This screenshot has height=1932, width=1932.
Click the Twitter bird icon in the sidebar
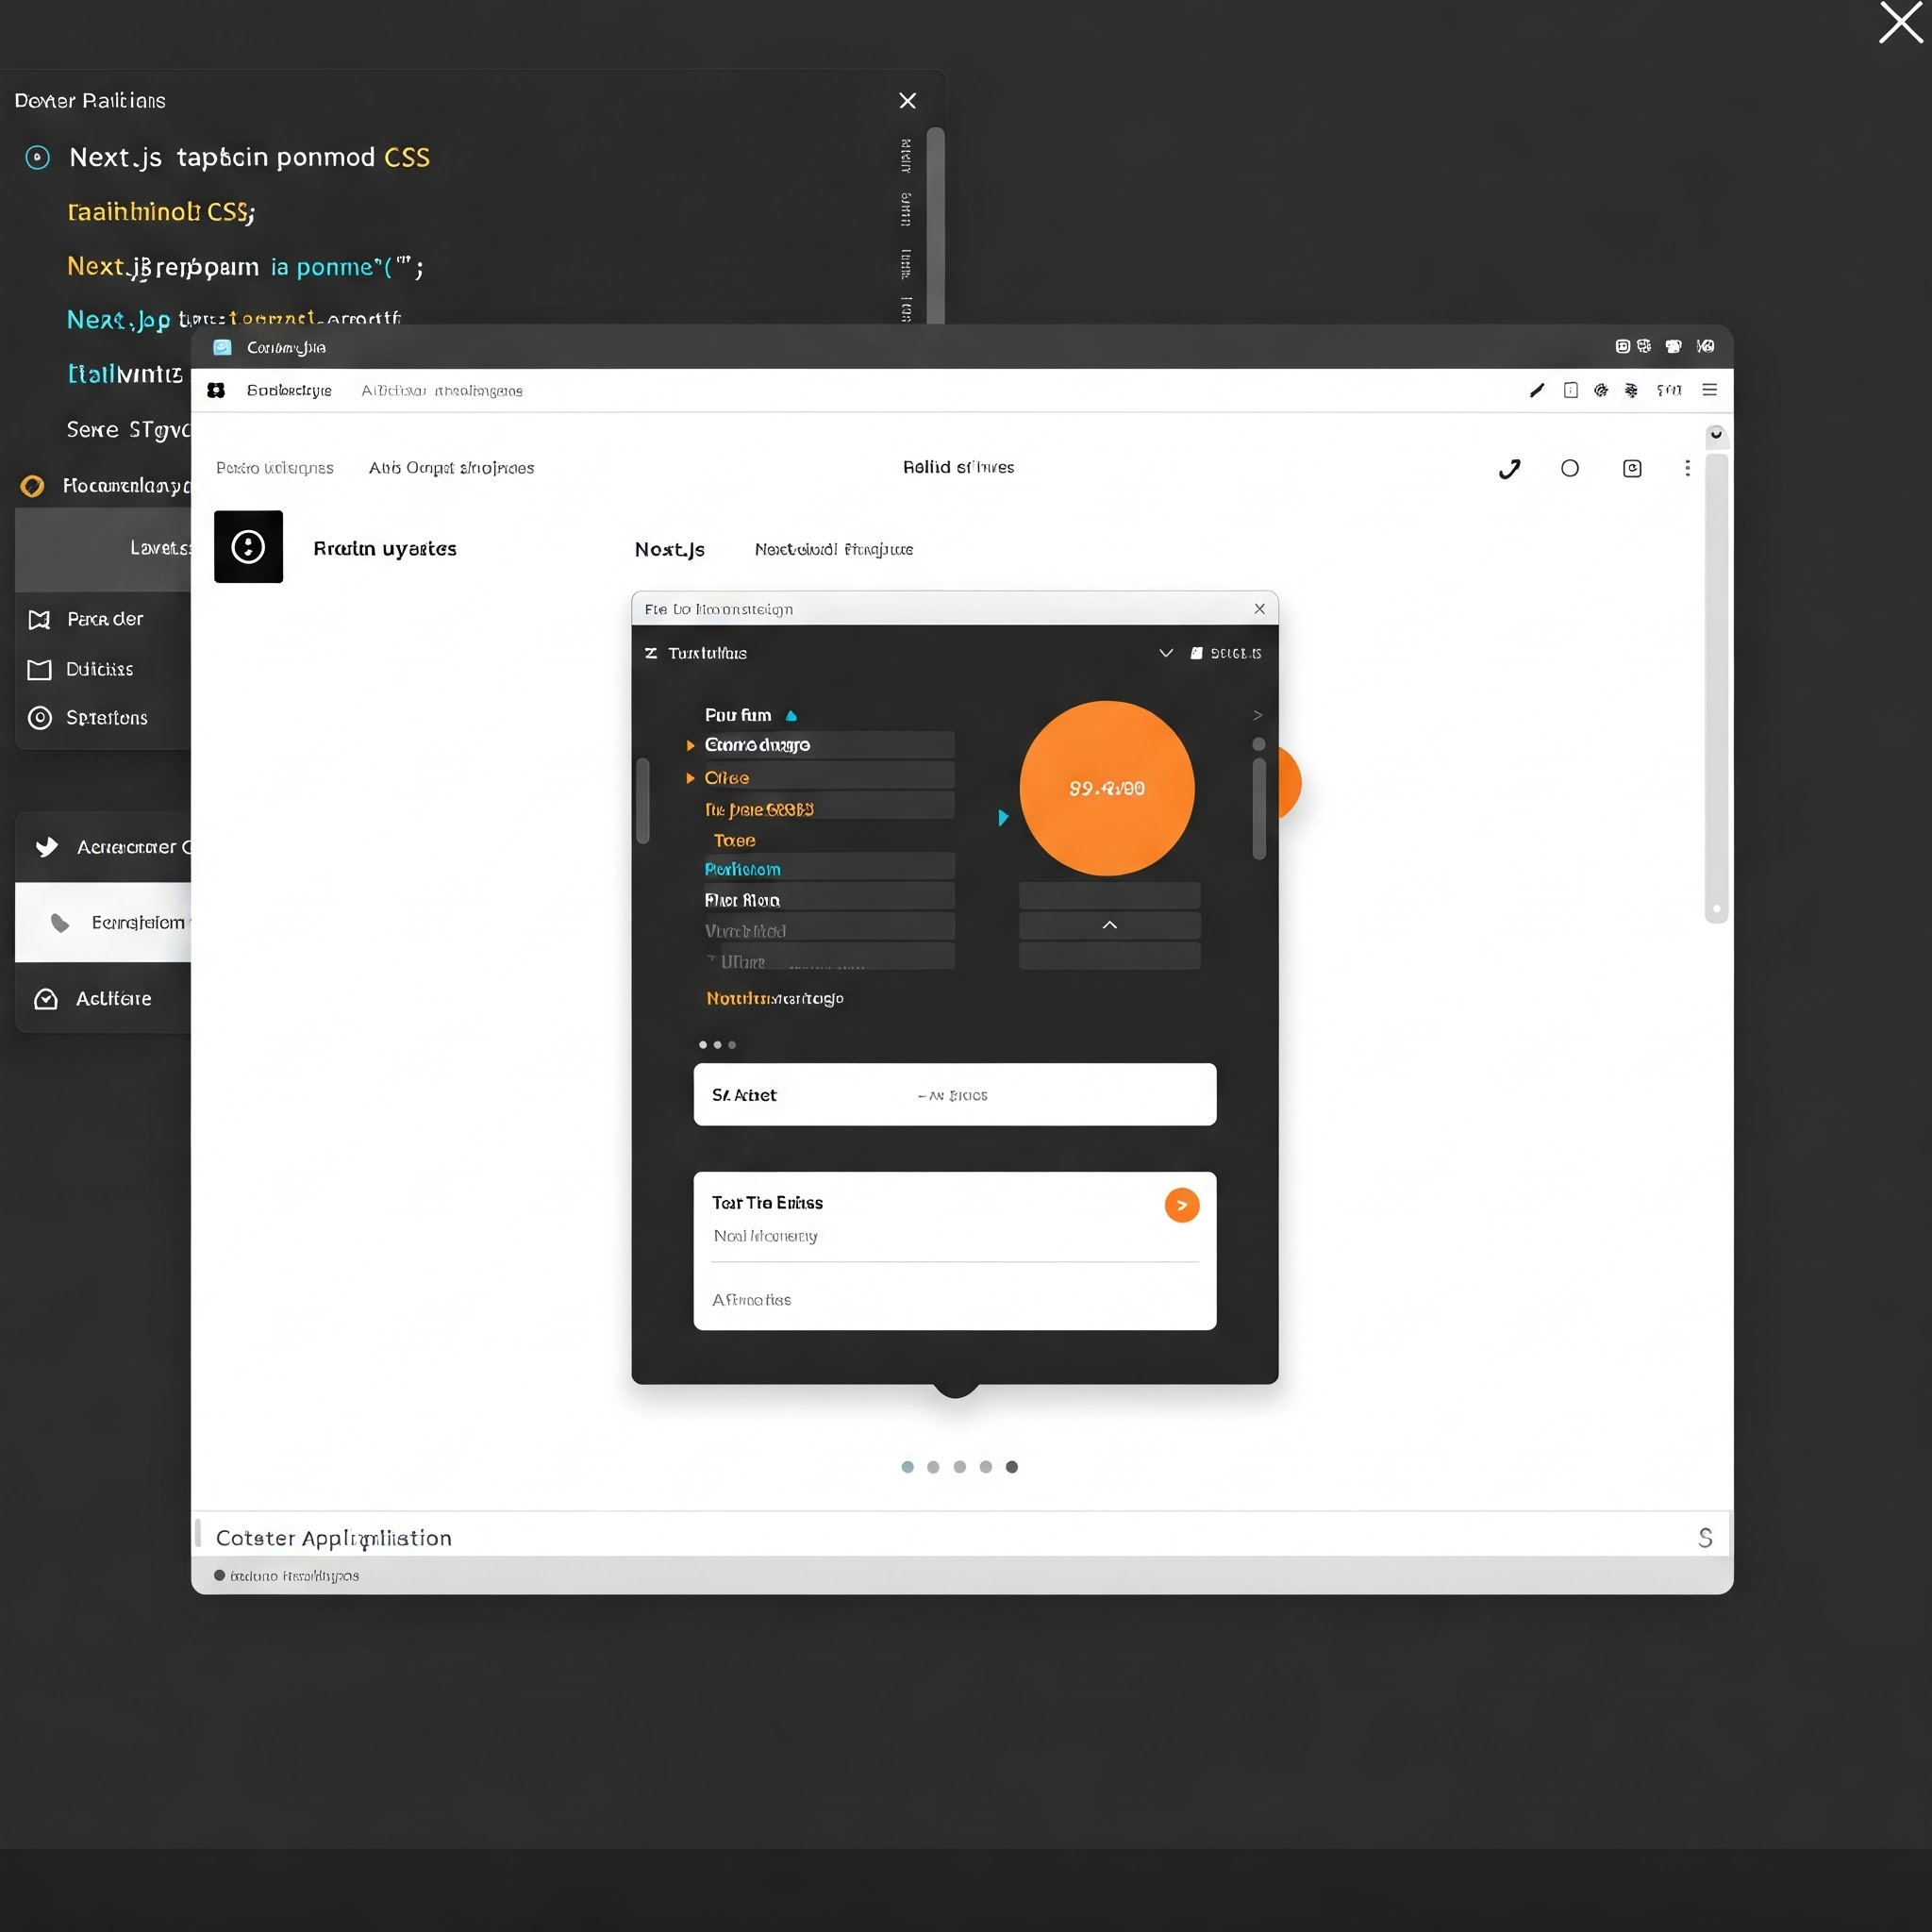[x=45, y=847]
